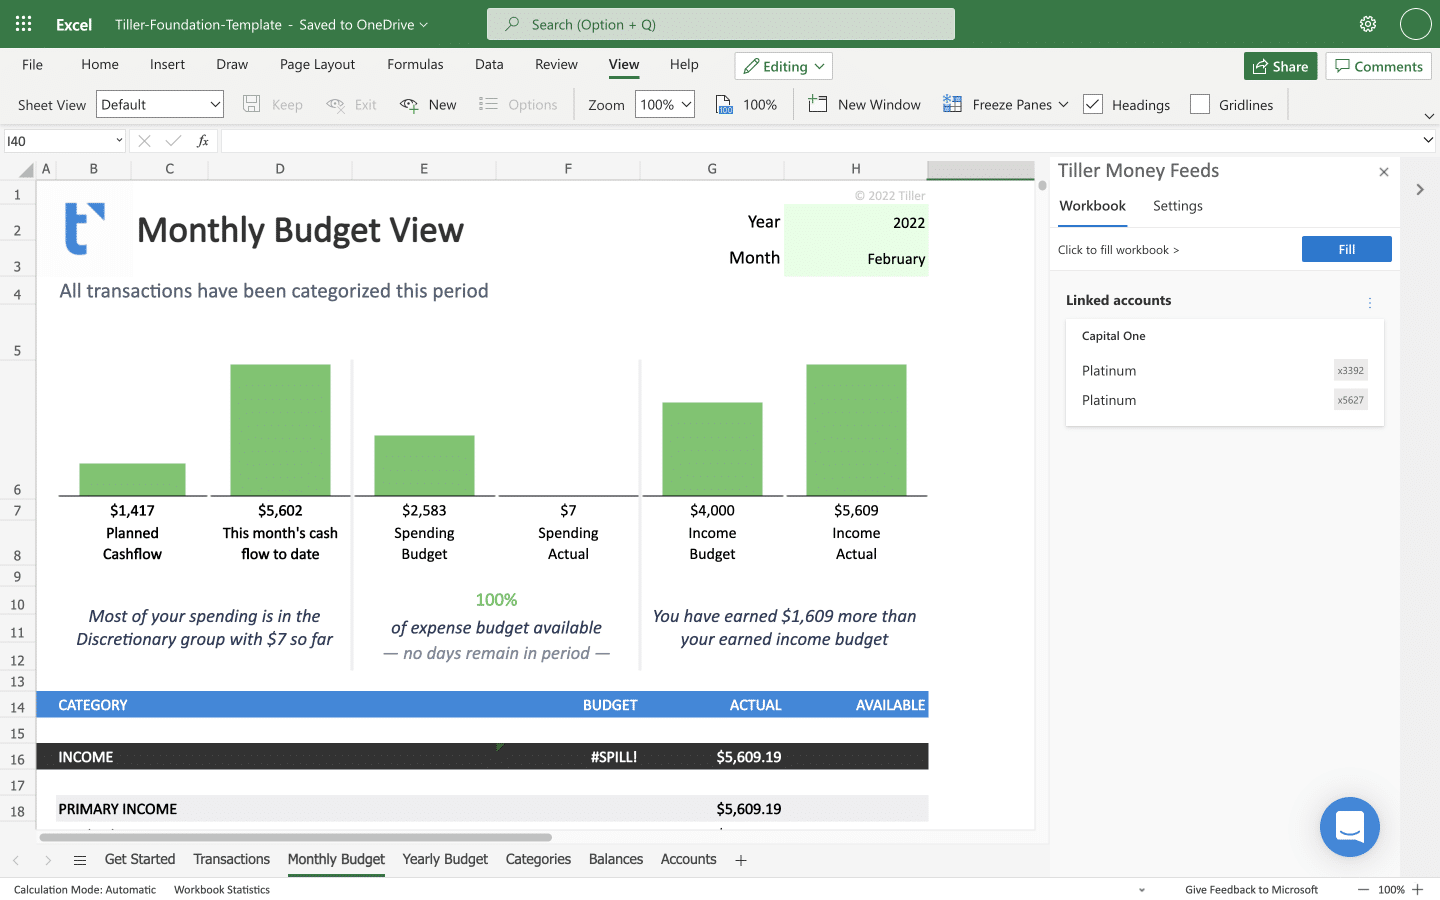
Task: Click the Exit sheet view icon
Action: coord(336,104)
